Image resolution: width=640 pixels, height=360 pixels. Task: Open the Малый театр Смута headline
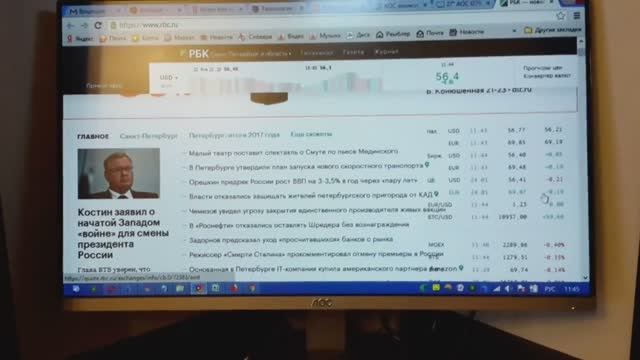pos(293,152)
